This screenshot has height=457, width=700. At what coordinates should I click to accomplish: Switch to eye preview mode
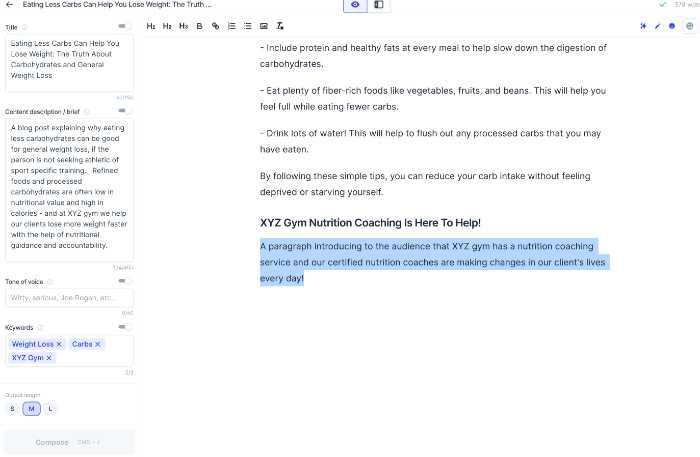click(x=355, y=5)
